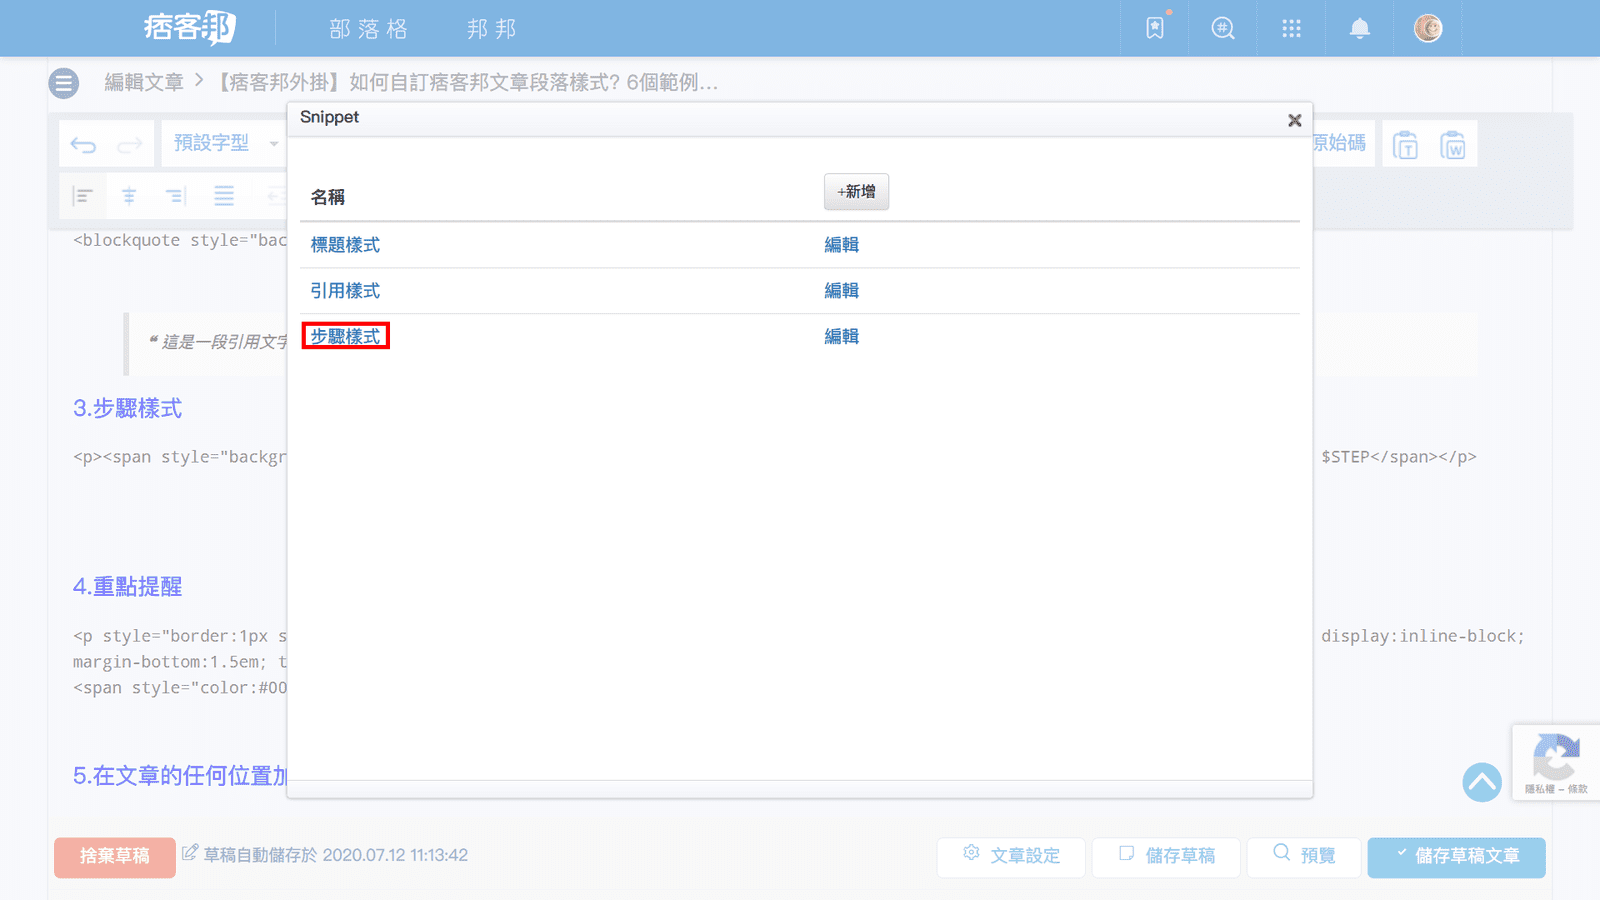The image size is (1600, 900).
Task: Open the notifications bell
Action: pos(1359,28)
